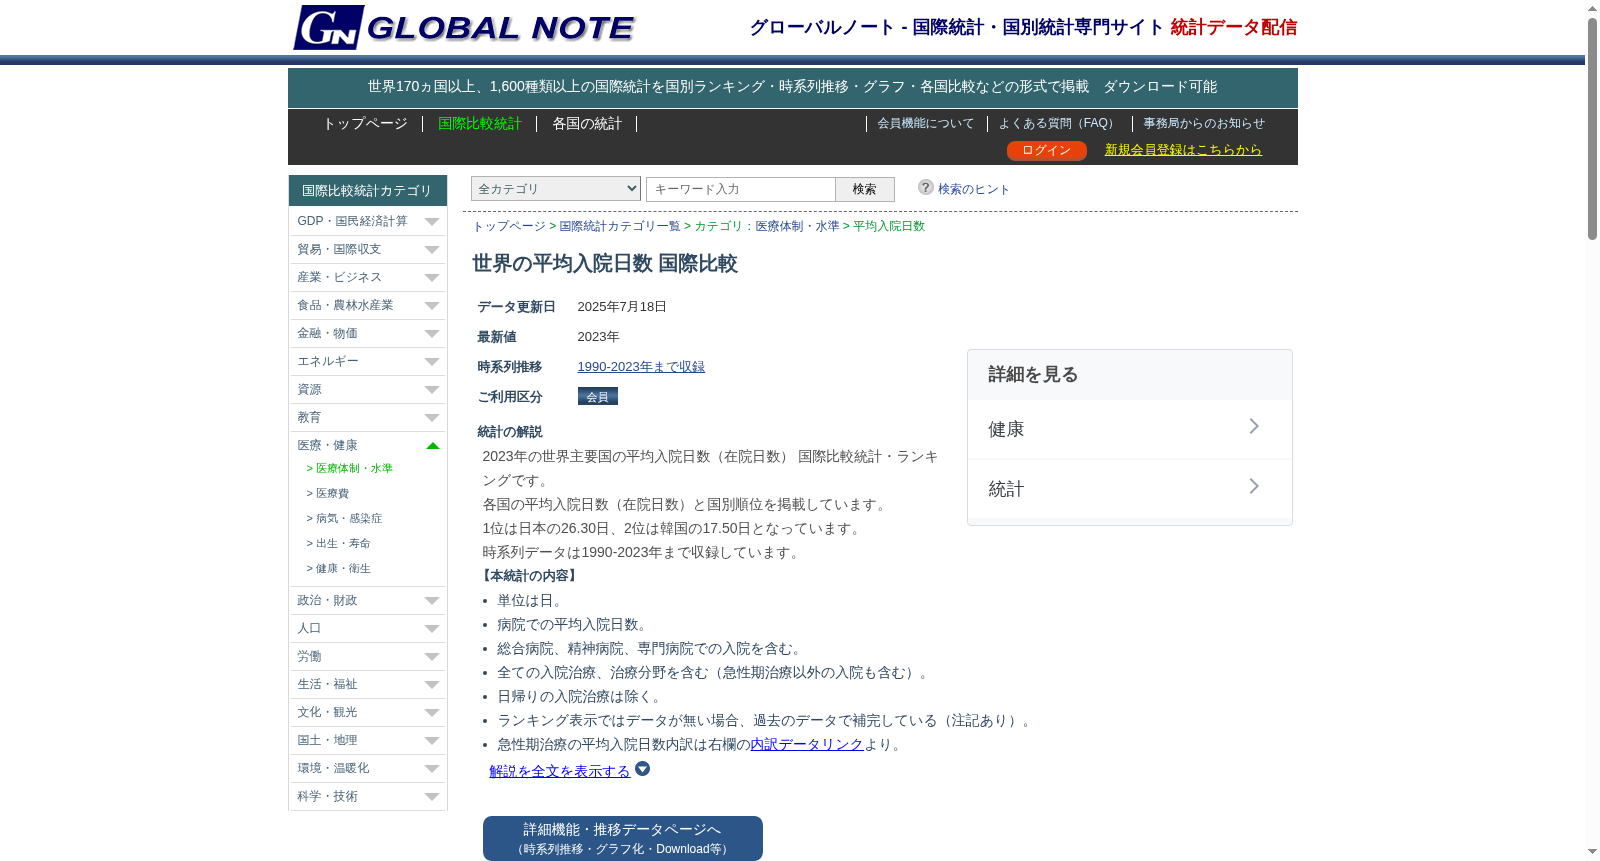Screen dimensions: 1600x861
Task: Open 会員機能について page
Action: coord(925,123)
